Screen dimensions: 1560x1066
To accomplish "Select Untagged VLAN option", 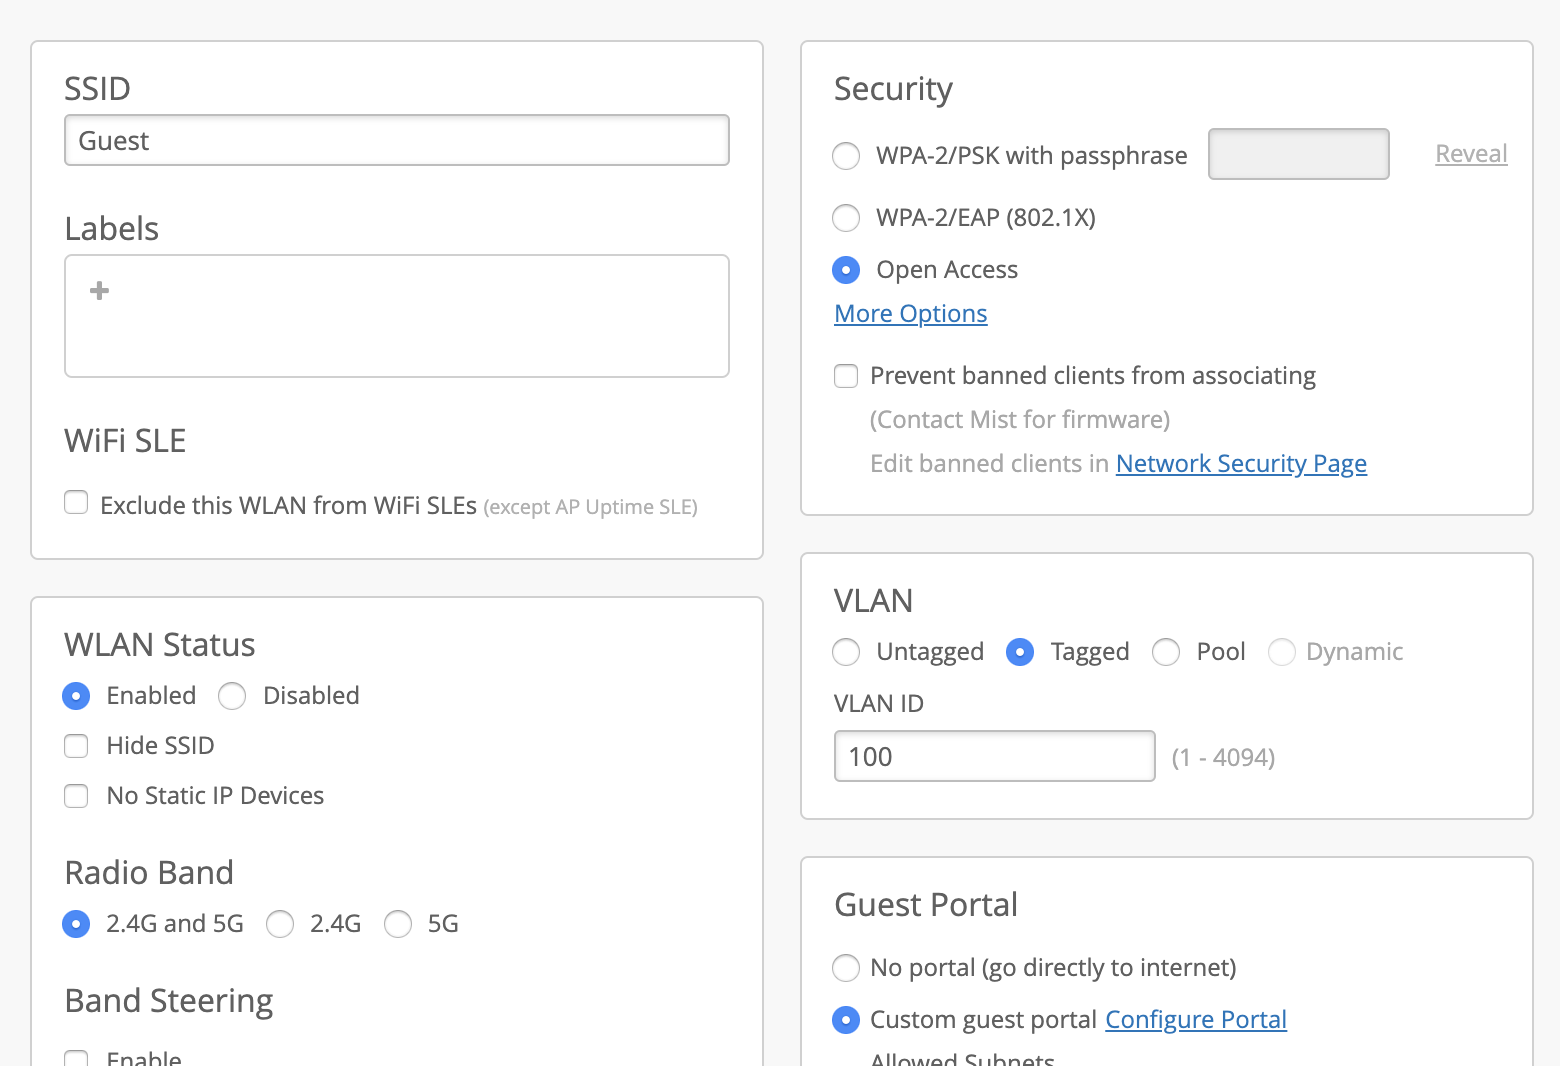I will pos(846,652).
